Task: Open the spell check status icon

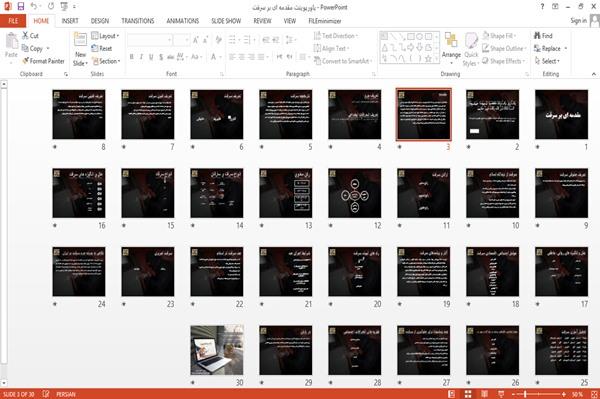Action: click(46, 394)
